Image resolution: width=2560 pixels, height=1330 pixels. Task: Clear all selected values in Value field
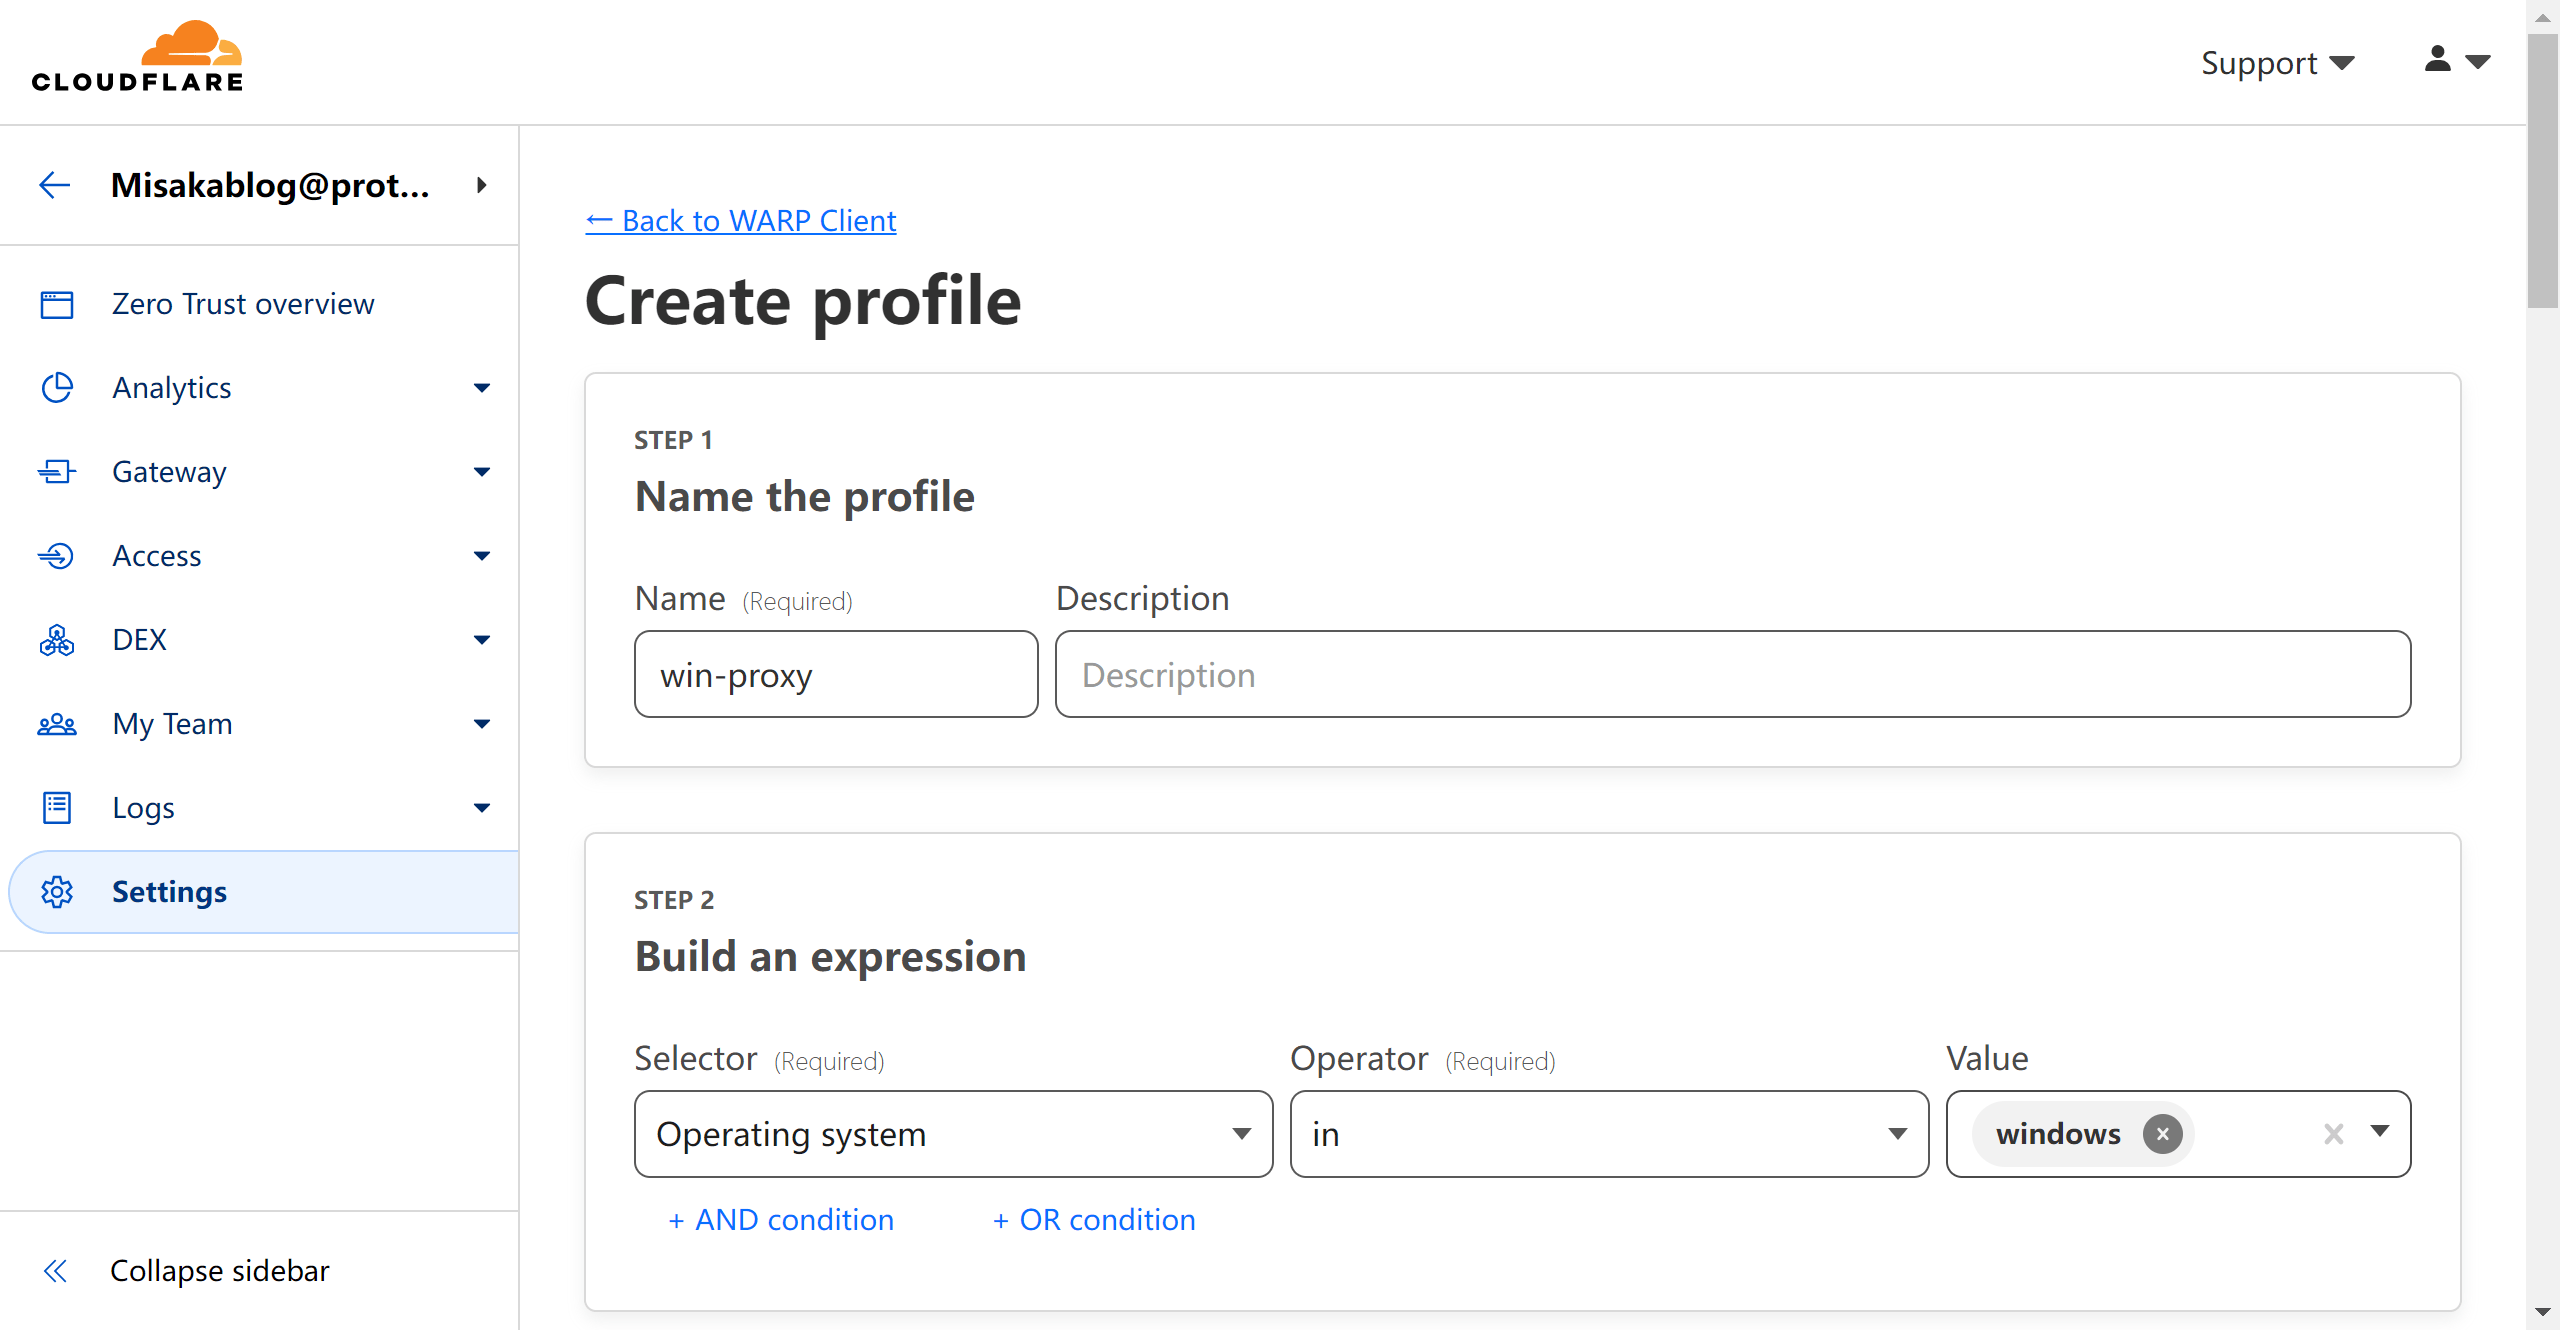pyautogui.click(x=2333, y=1134)
